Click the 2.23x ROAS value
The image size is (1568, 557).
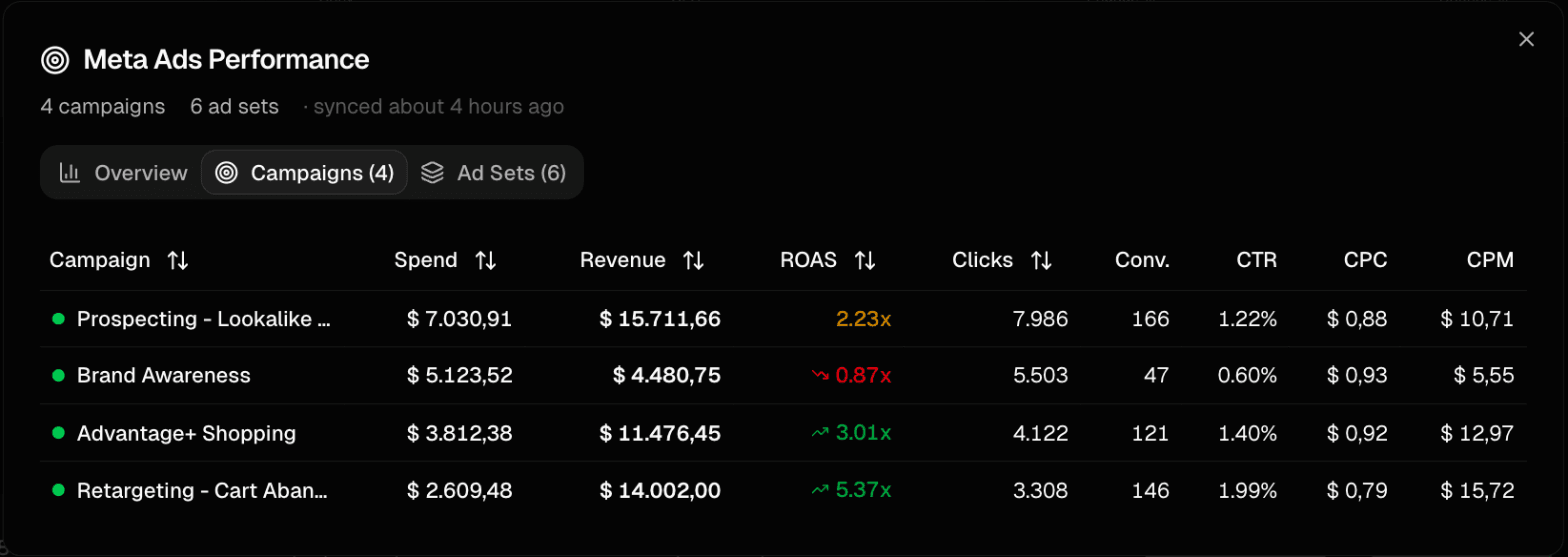coord(864,319)
